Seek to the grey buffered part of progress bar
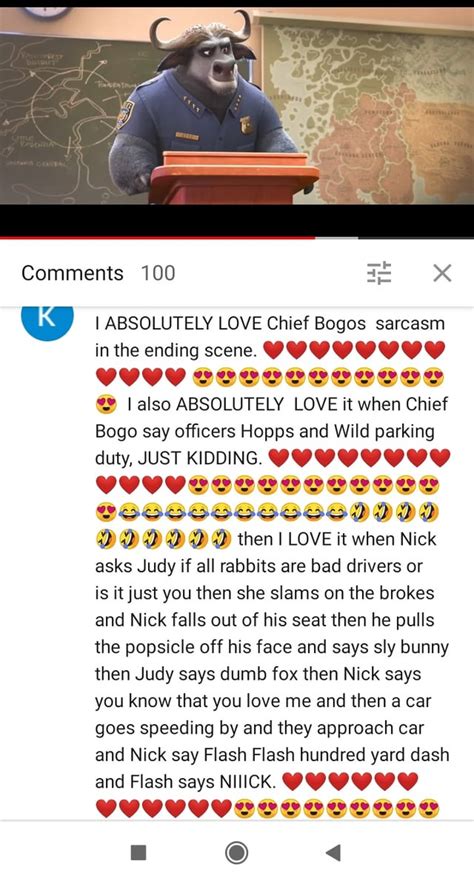 coord(336,238)
